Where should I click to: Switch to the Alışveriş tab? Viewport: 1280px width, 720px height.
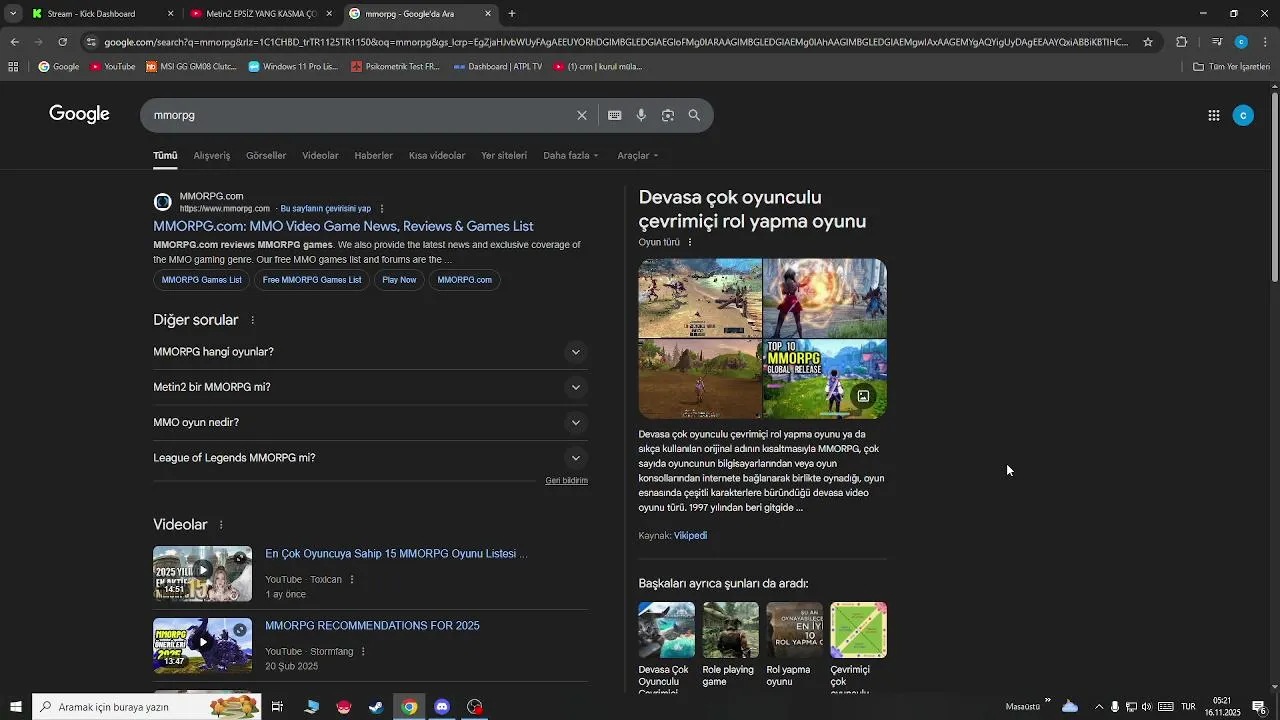pyautogui.click(x=212, y=155)
